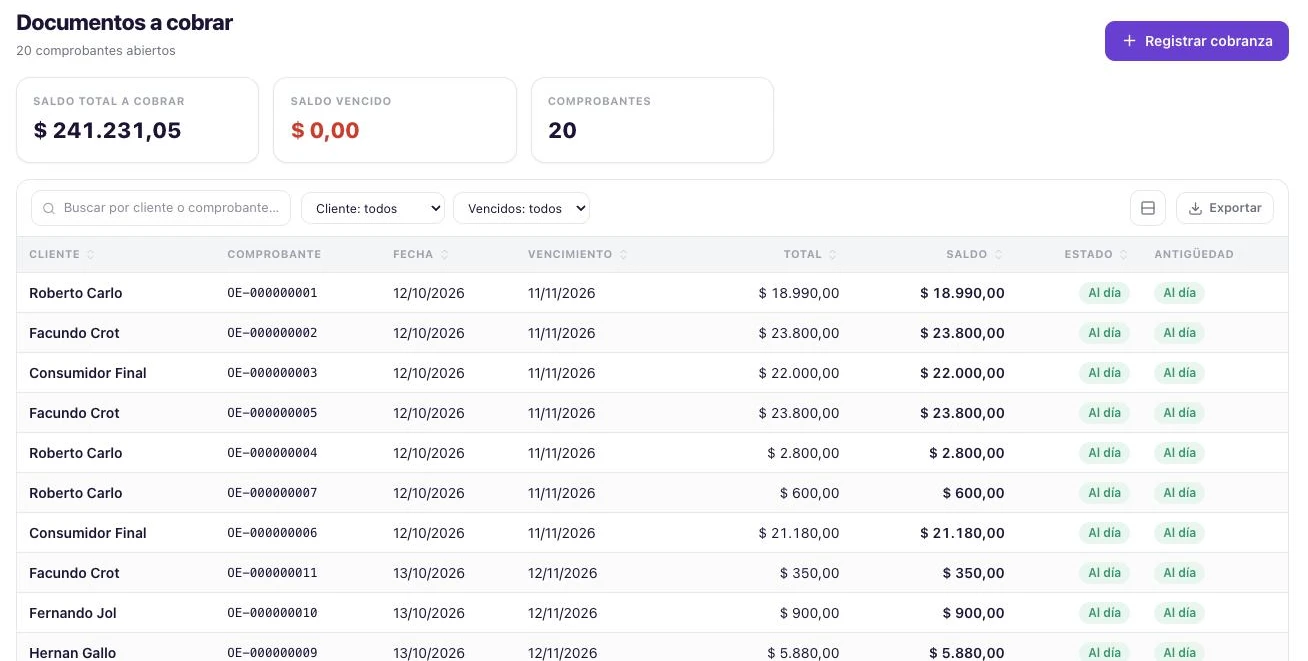Click the $ 900,00 total for Fernando Jol
This screenshot has width=1308, height=661.
pyautogui.click(x=810, y=613)
